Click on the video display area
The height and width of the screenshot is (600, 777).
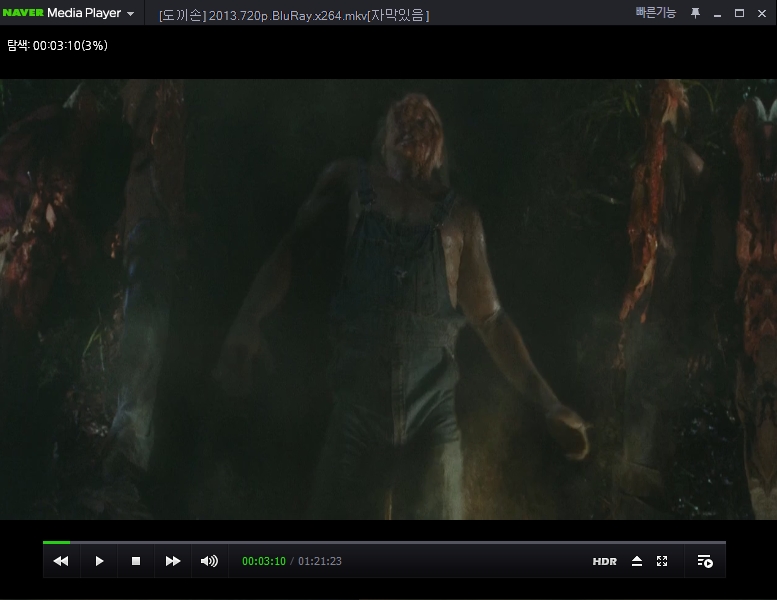[388, 300]
